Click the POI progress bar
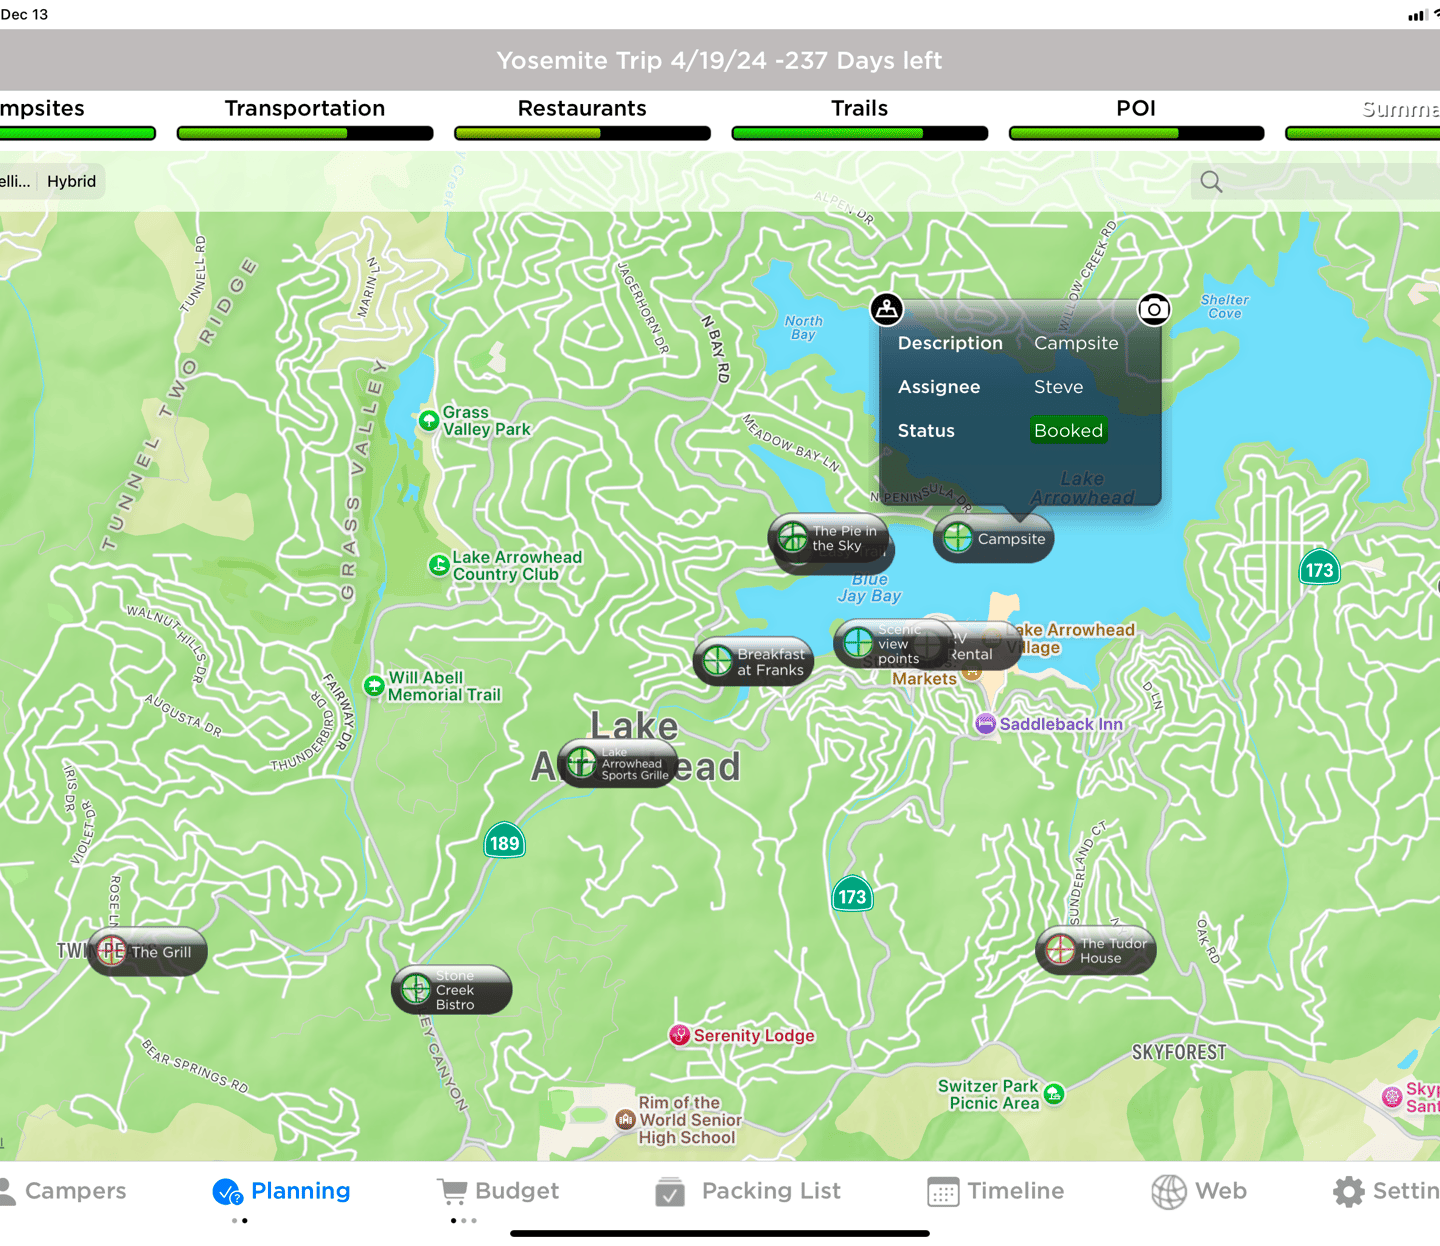Viewport: 1440px width, 1246px height. click(x=1136, y=133)
